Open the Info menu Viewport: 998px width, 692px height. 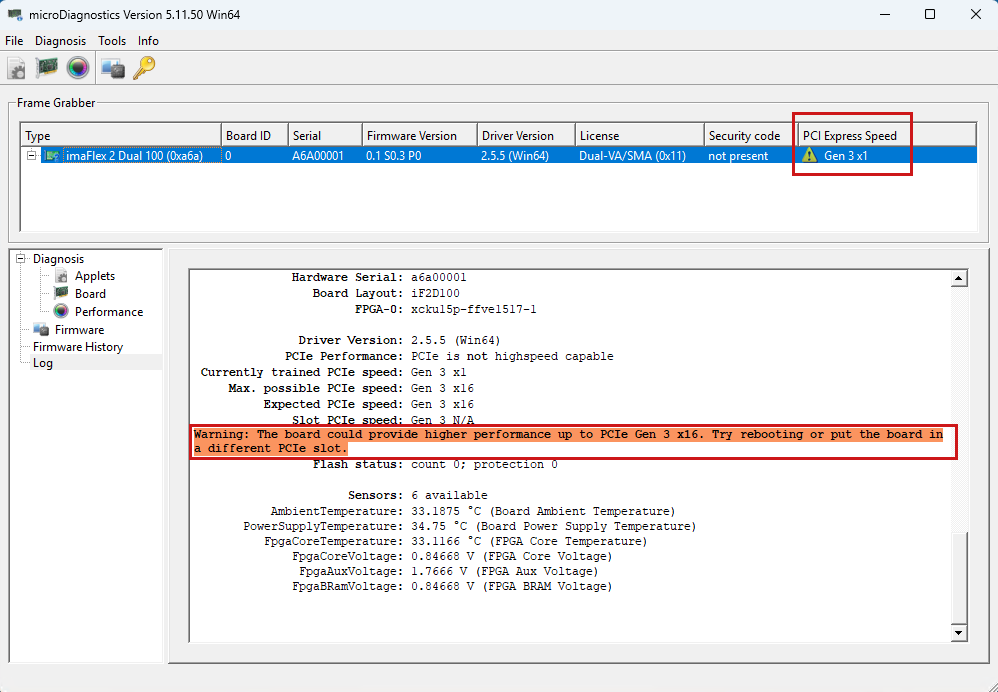(x=148, y=41)
